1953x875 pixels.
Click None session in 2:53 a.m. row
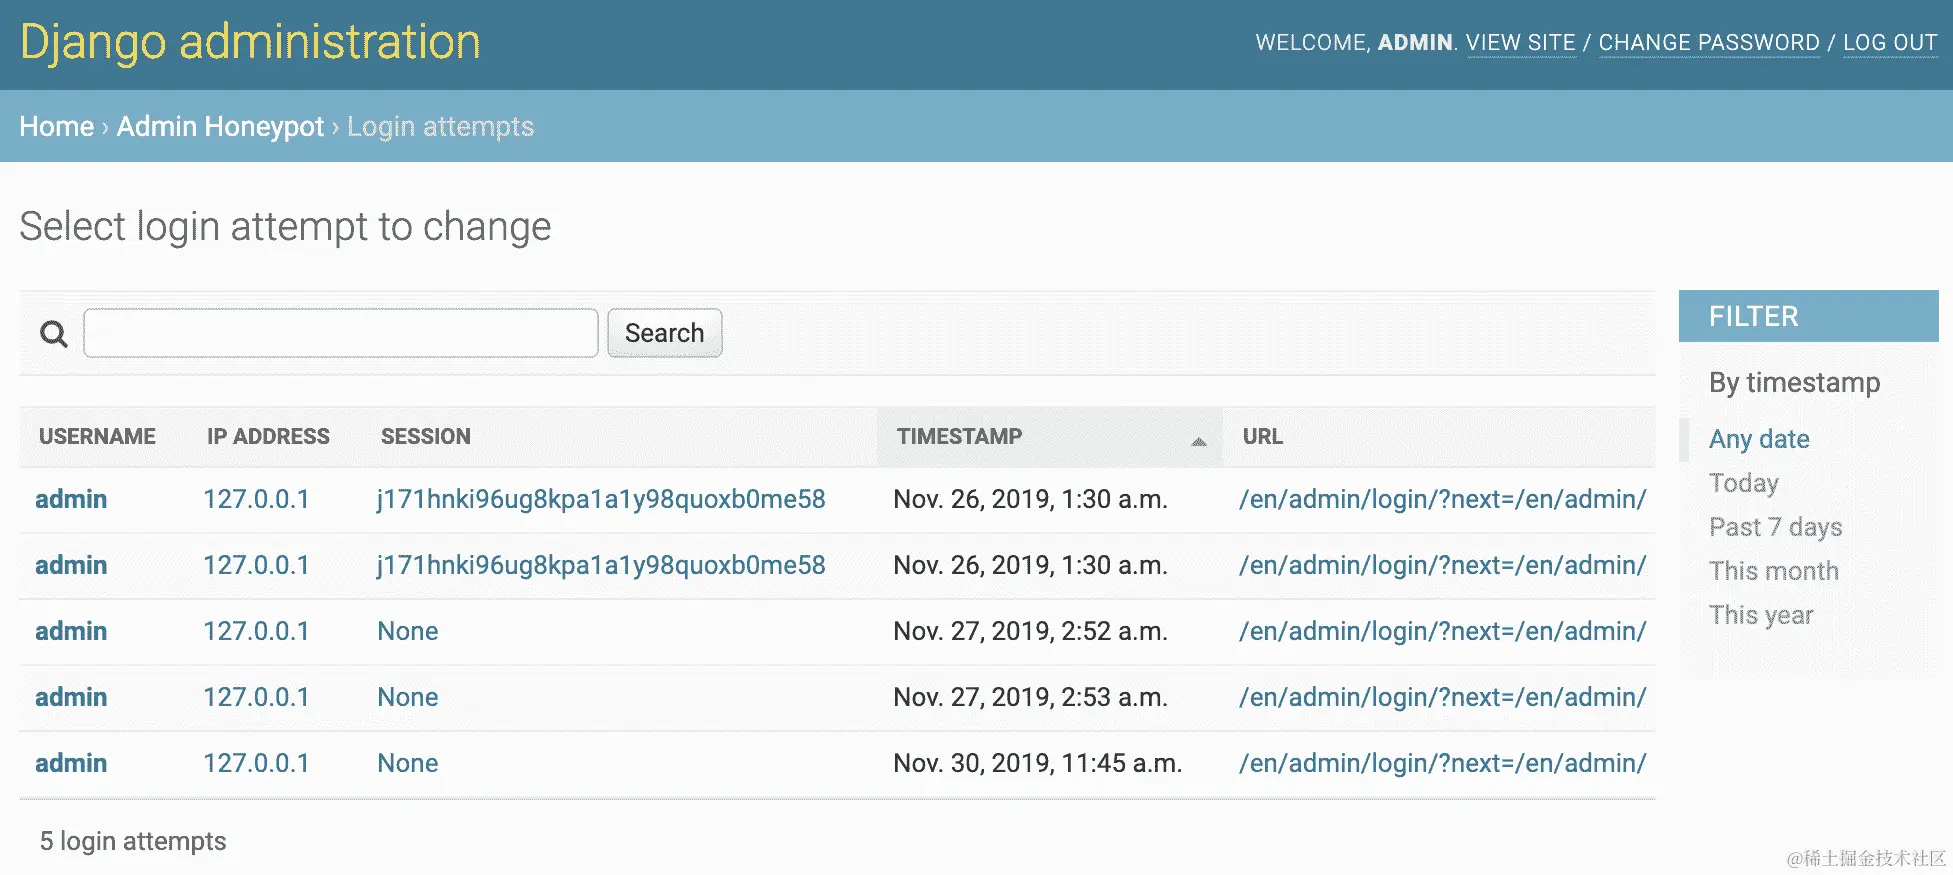point(408,697)
